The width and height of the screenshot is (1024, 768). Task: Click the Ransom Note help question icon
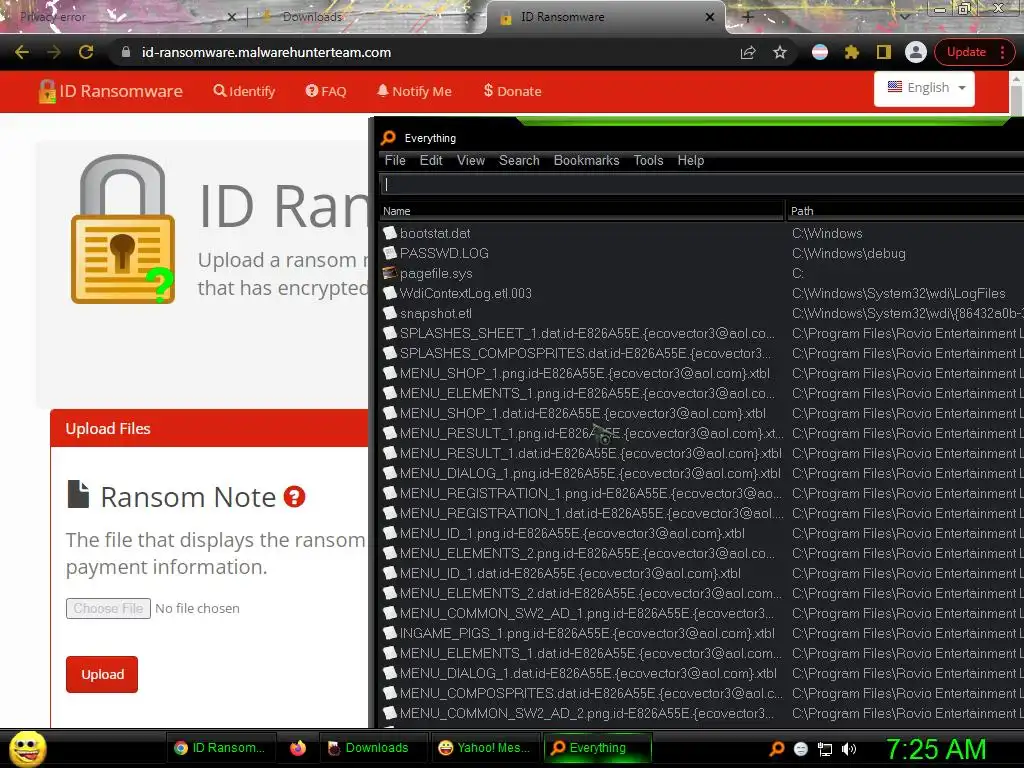295,497
